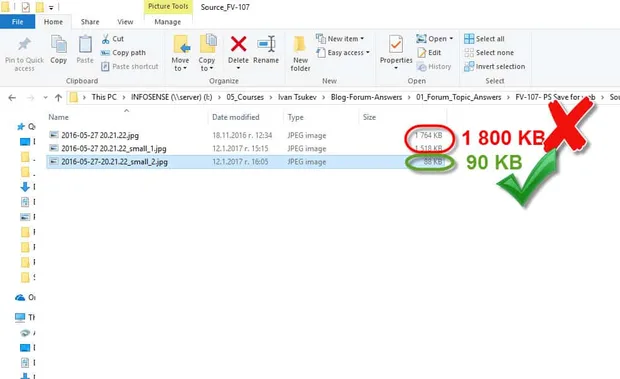The width and height of the screenshot is (620, 379).
Task: Select file 2016-05-27 20.21.22_small_1.jpg
Action: tap(114, 149)
